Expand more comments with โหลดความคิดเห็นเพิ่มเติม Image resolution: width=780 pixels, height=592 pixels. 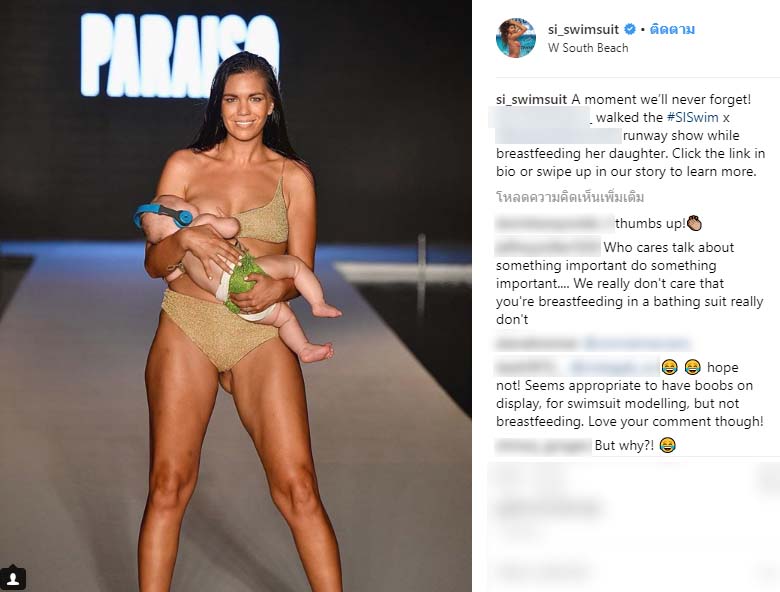(x=570, y=197)
